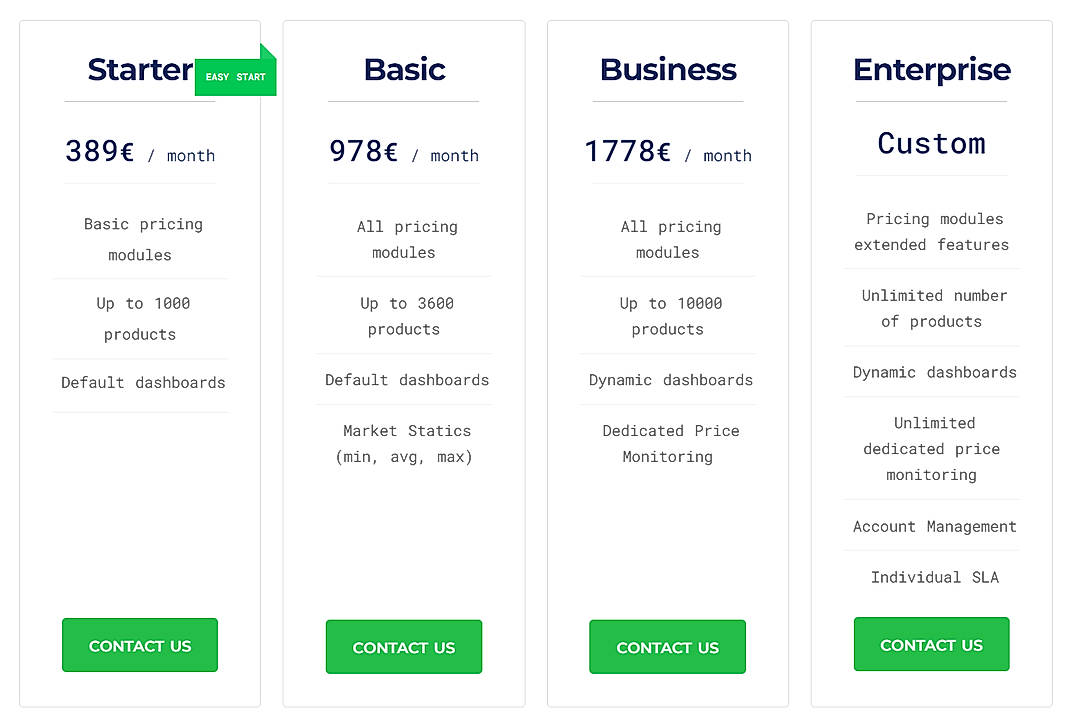Click the Enterprise plan CONTACT US button
This screenshot has width=1070, height=724.
pos(931,643)
